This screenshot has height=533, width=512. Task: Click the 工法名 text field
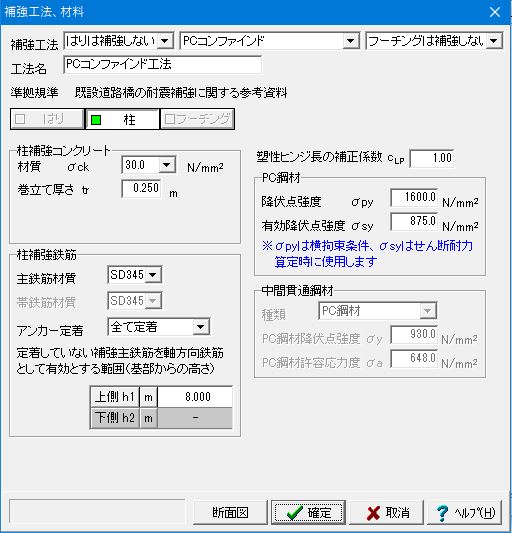(x=163, y=65)
